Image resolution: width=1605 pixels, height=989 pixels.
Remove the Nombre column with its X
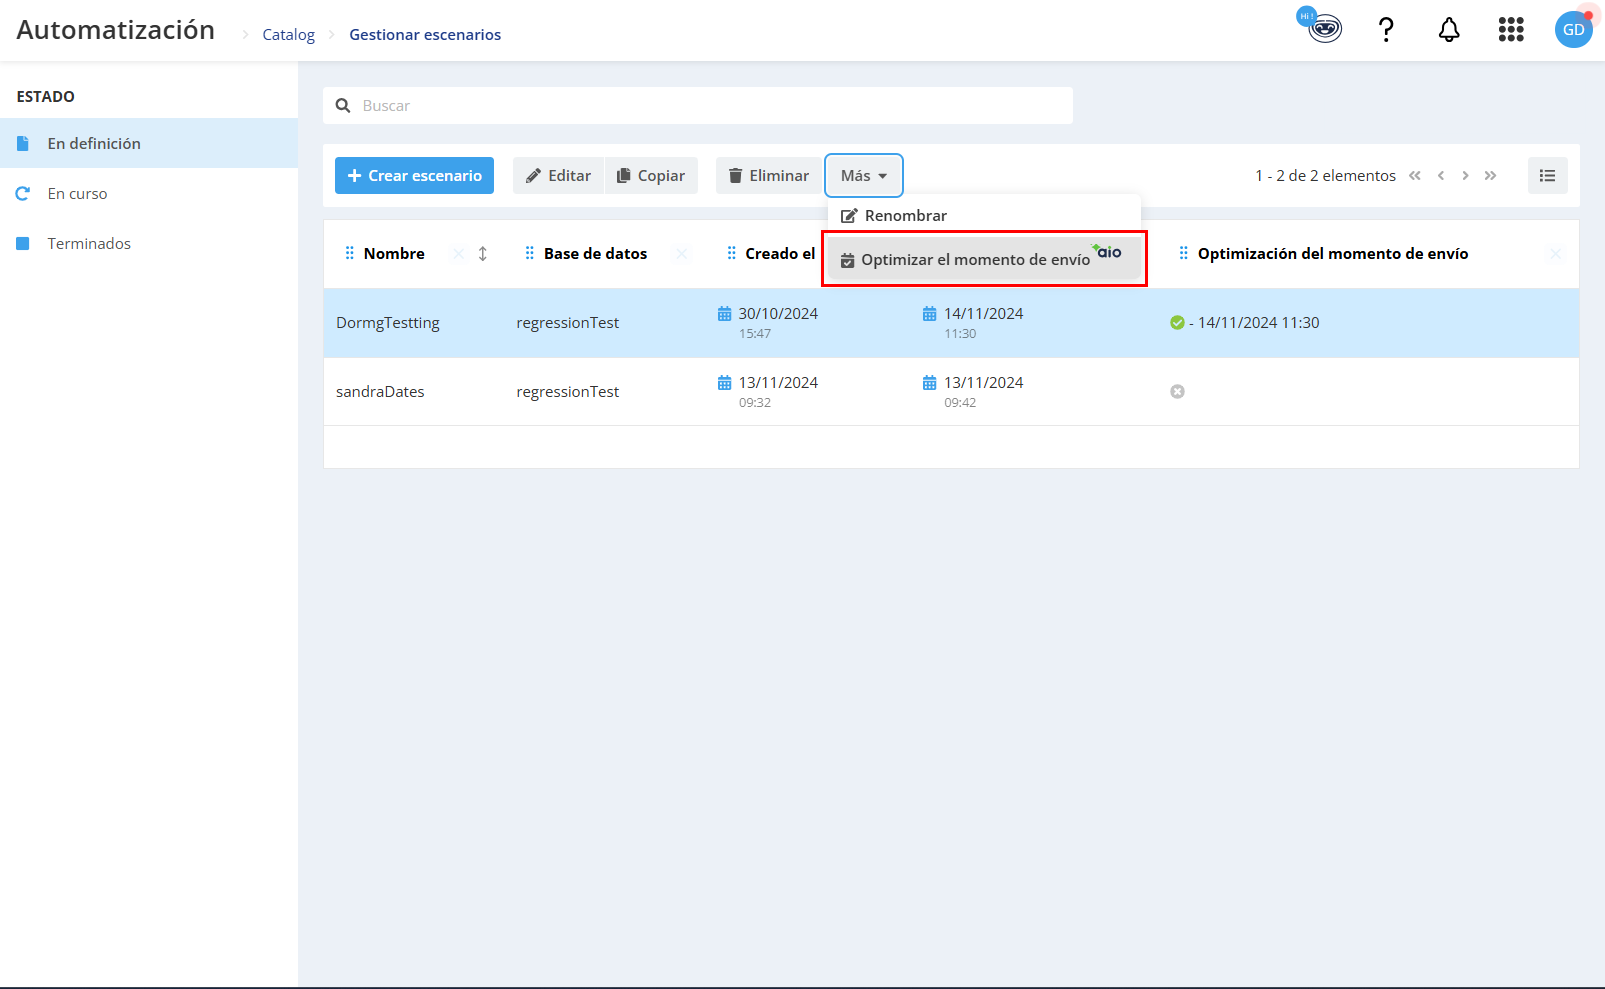pyautogui.click(x=458, y=254)
